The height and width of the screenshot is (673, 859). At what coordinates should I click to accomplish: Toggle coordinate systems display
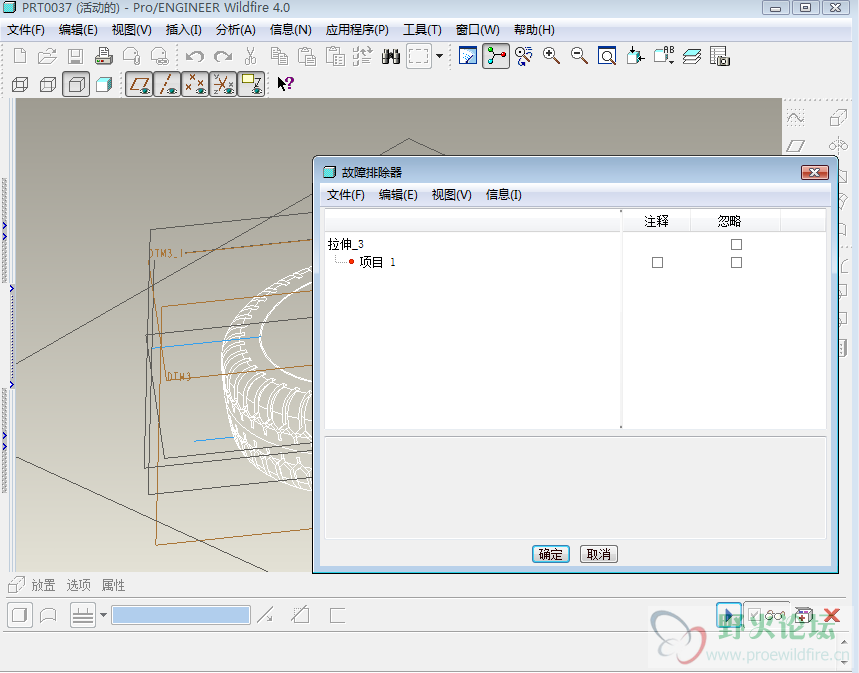click(x=224, y=84)
